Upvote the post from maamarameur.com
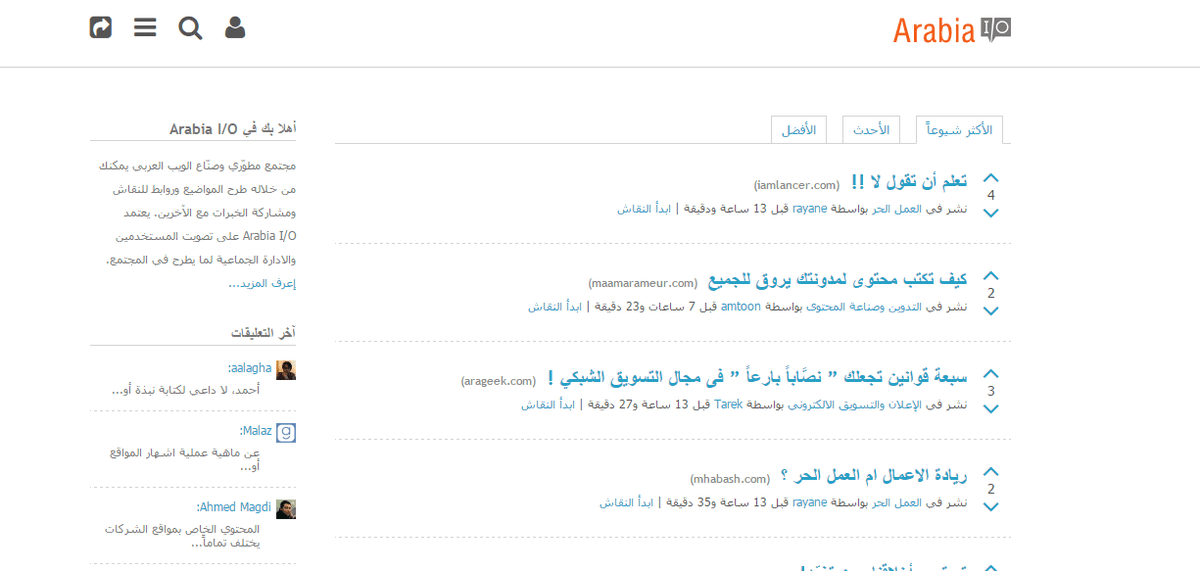1200x571 pixels. (991, 276)
